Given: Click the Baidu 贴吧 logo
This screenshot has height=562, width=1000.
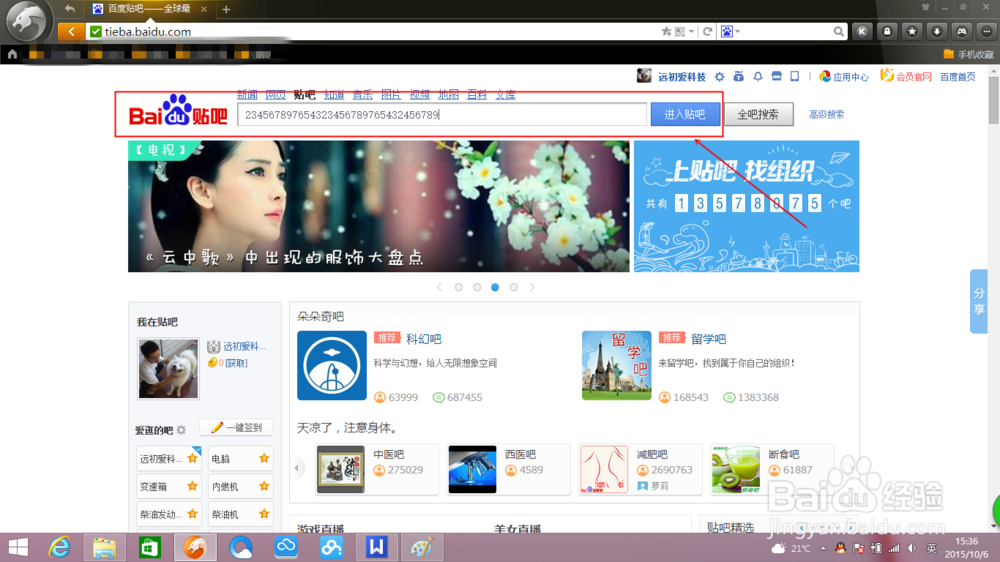Looking at the screenshot, I should [178, 110].
